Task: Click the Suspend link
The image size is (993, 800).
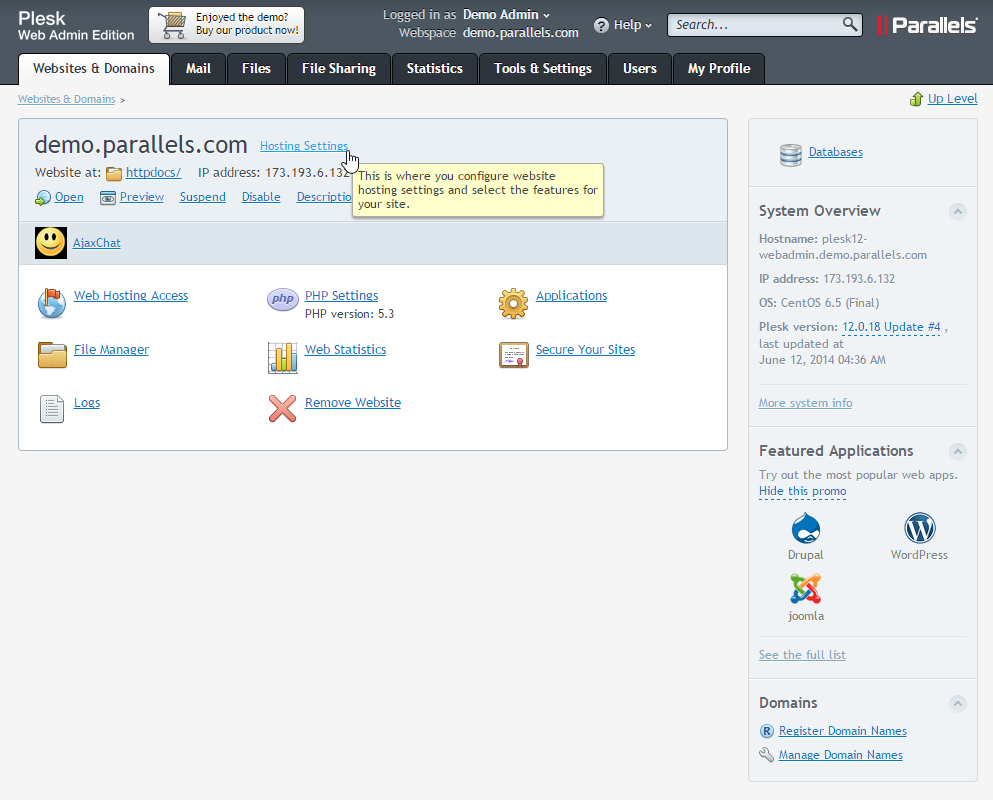Action: [203, 197]
